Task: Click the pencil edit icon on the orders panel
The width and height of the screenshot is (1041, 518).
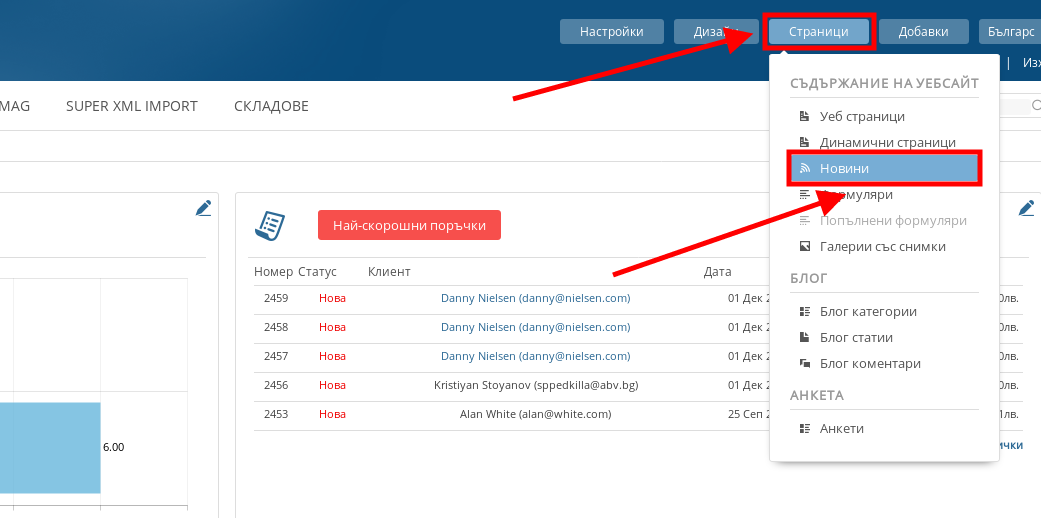Action: [1026, 208]
